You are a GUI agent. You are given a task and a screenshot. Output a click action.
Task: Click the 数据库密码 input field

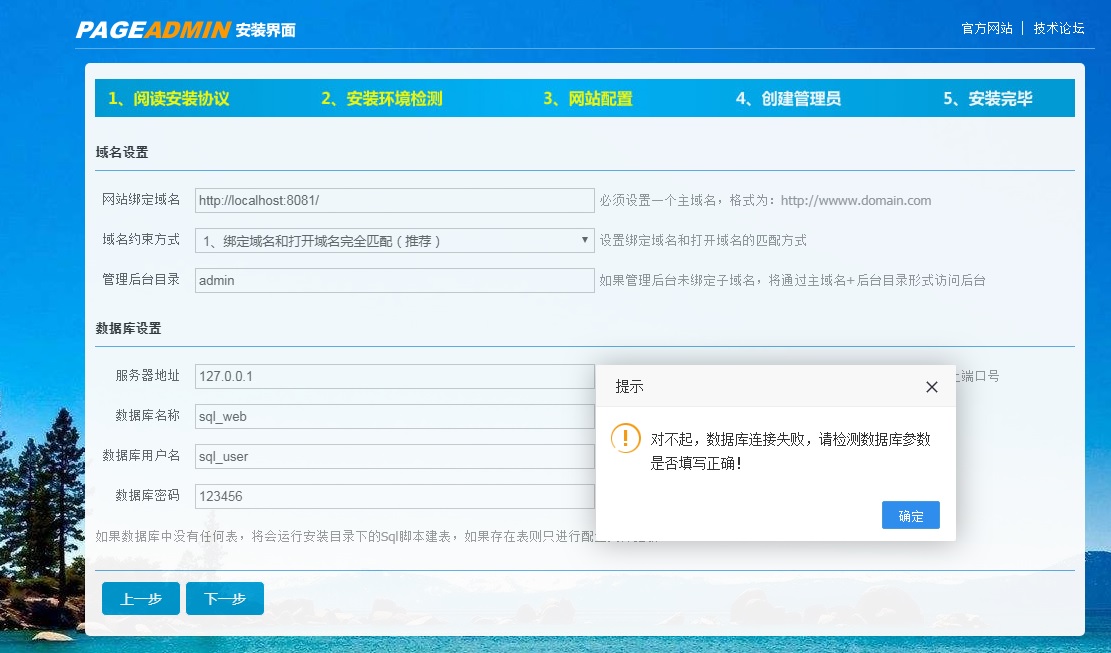[394, 496]
